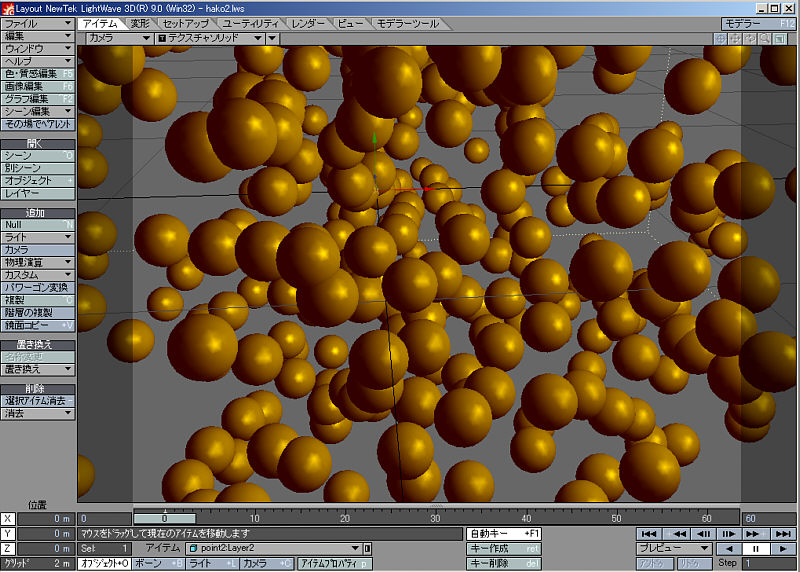The width and height of the screenshot is (800, 572).
Task: Jump to the first frame
Action: [649, 534]
